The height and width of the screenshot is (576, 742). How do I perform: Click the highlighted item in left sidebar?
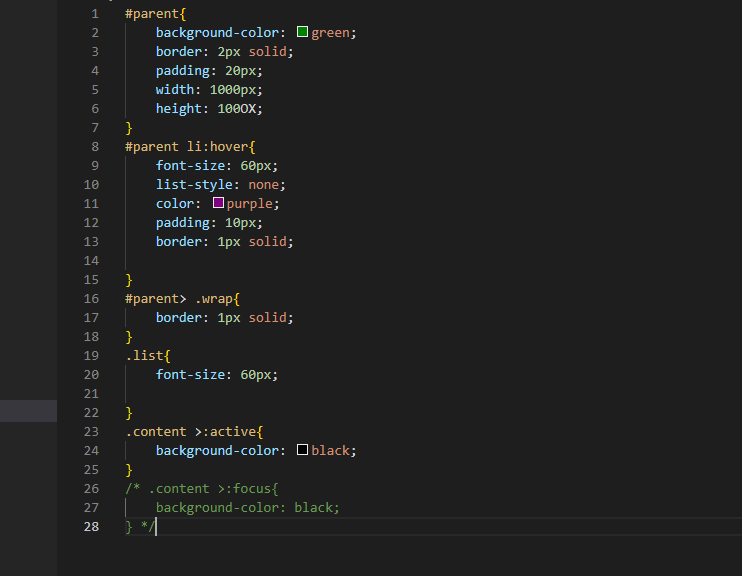click(x=28, y=411)
